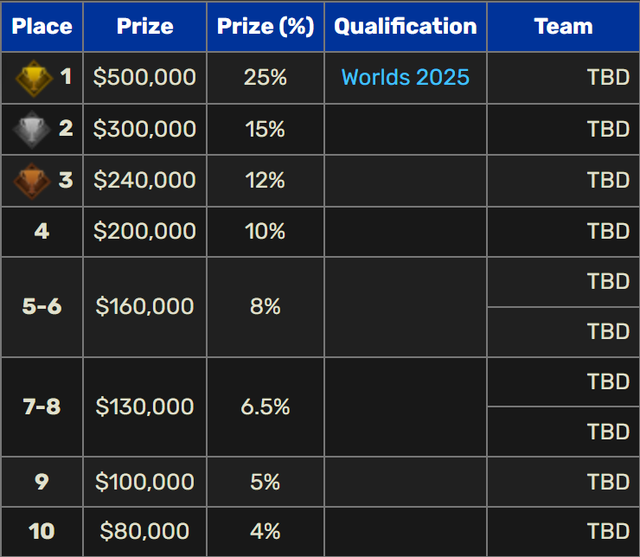Select the $80,000 prize cell
This screenshot has width=640, height=557.
(145, 531)
